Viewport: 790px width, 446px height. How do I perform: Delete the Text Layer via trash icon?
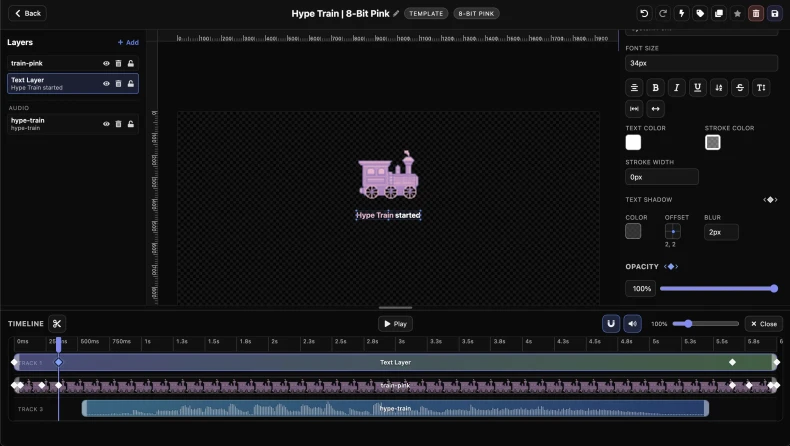tap(118, 84)
